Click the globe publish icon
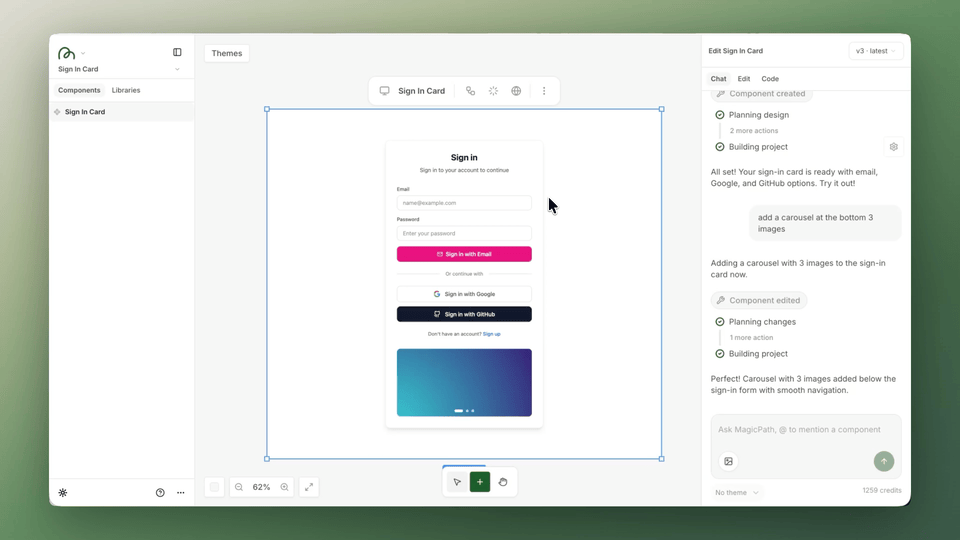Screen dimensions: 960x540 click(516, 91)
